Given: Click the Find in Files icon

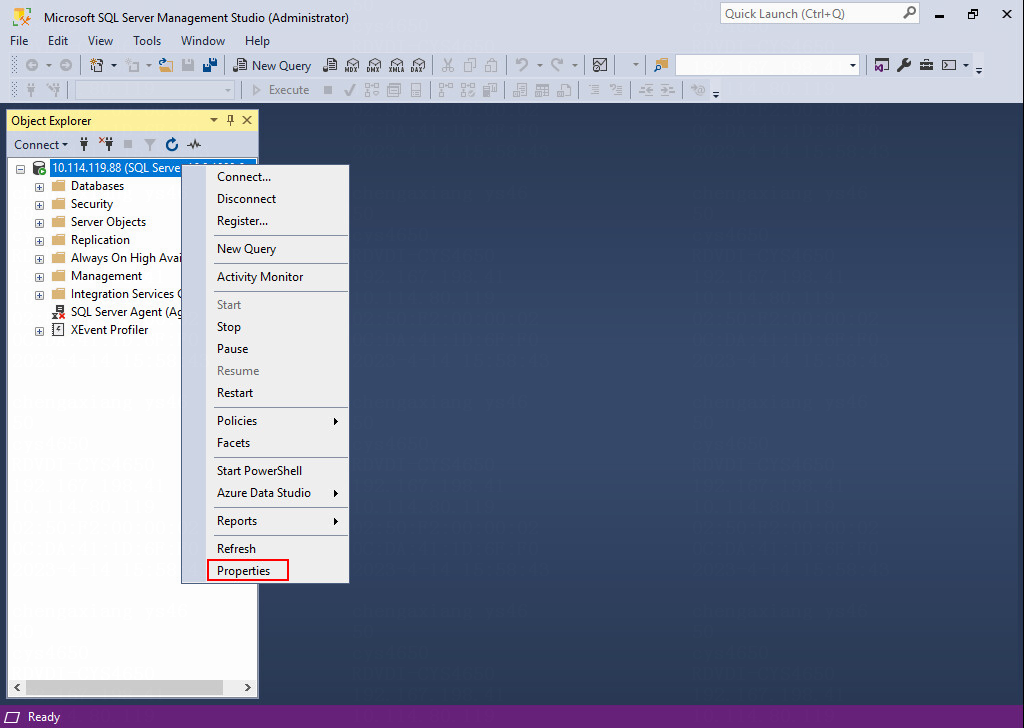Looking at the screenshot, I should [x=661, y=65].
